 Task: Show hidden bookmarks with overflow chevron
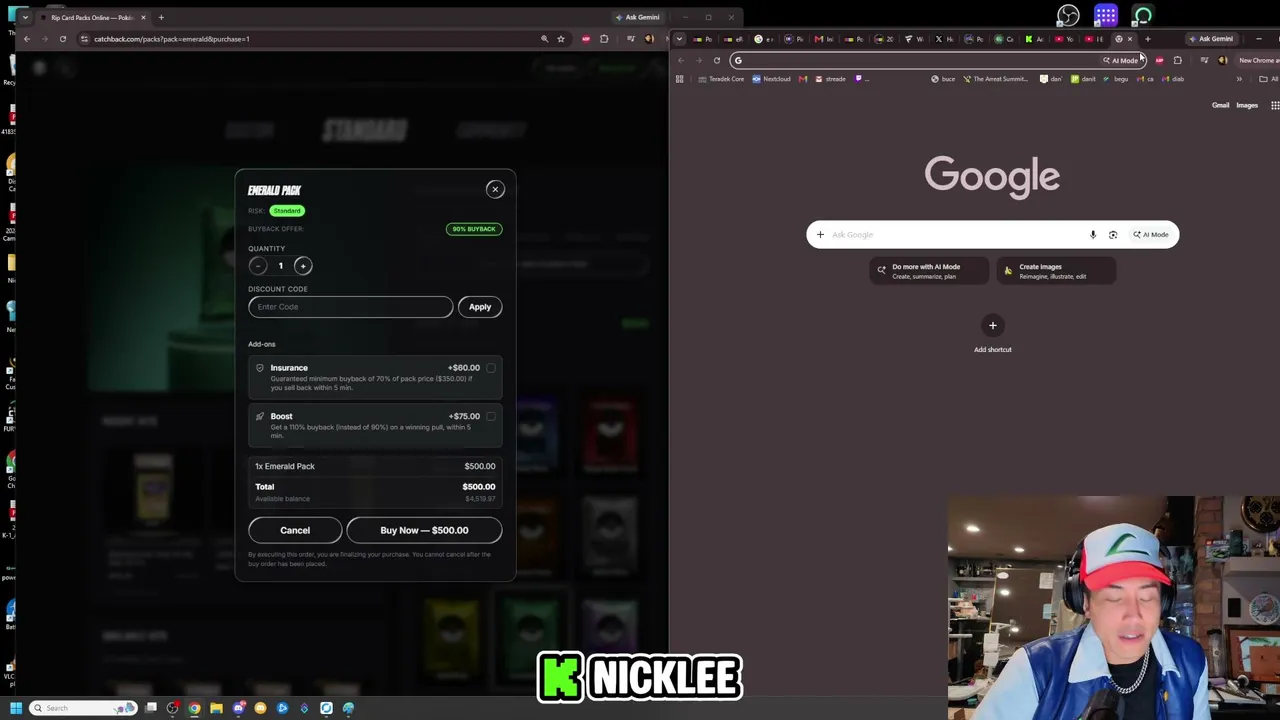click(1239, 79)
